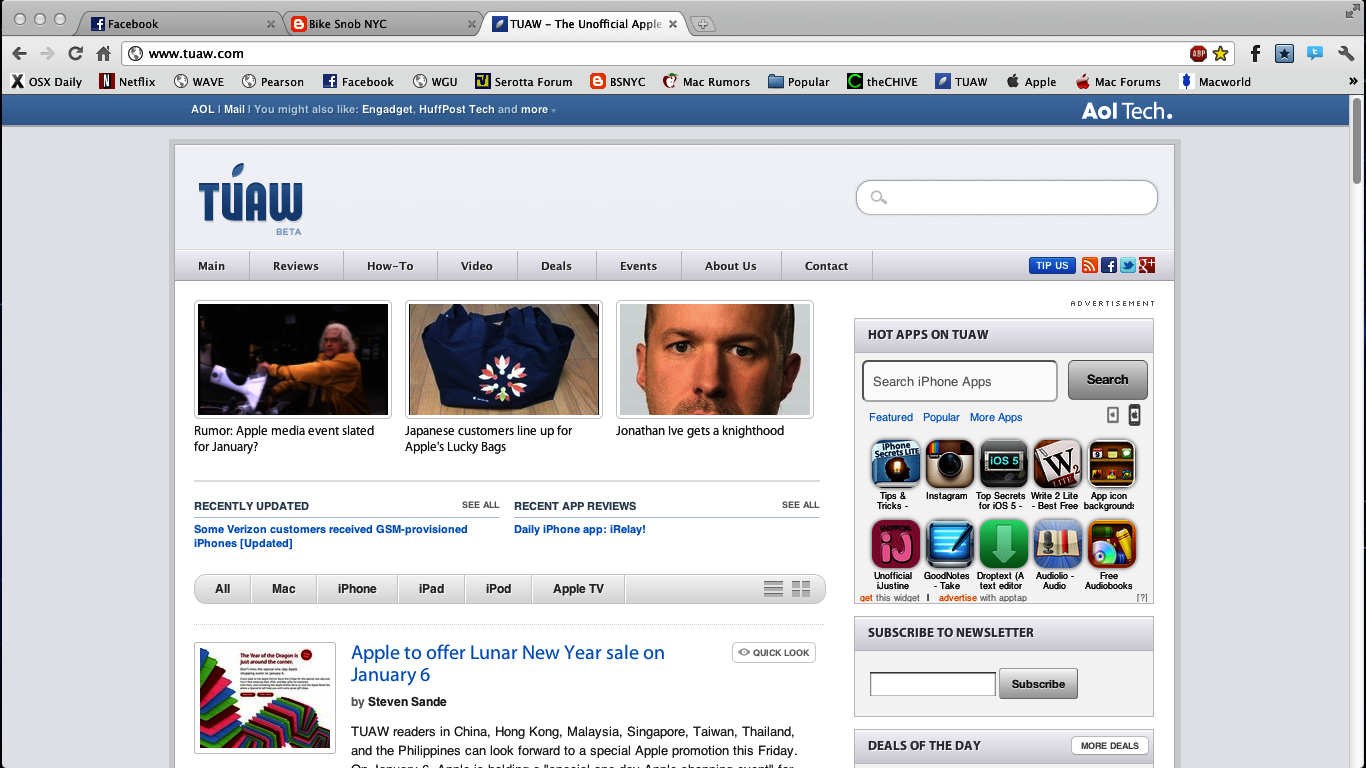This screenshot has width=1366, height=768.
Task: Open Top Secrets for iOS 5 app icon
Action: click(x=1003, y=463)
